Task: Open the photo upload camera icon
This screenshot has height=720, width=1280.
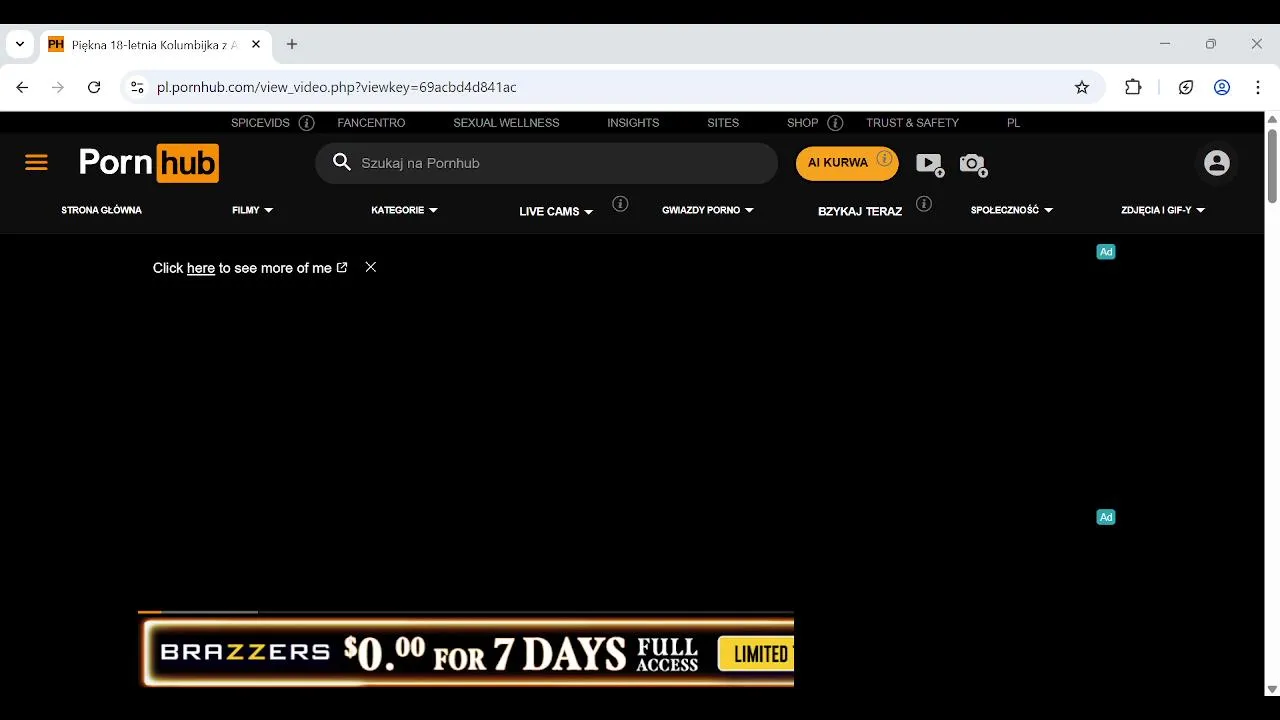Action: [973, 164]
